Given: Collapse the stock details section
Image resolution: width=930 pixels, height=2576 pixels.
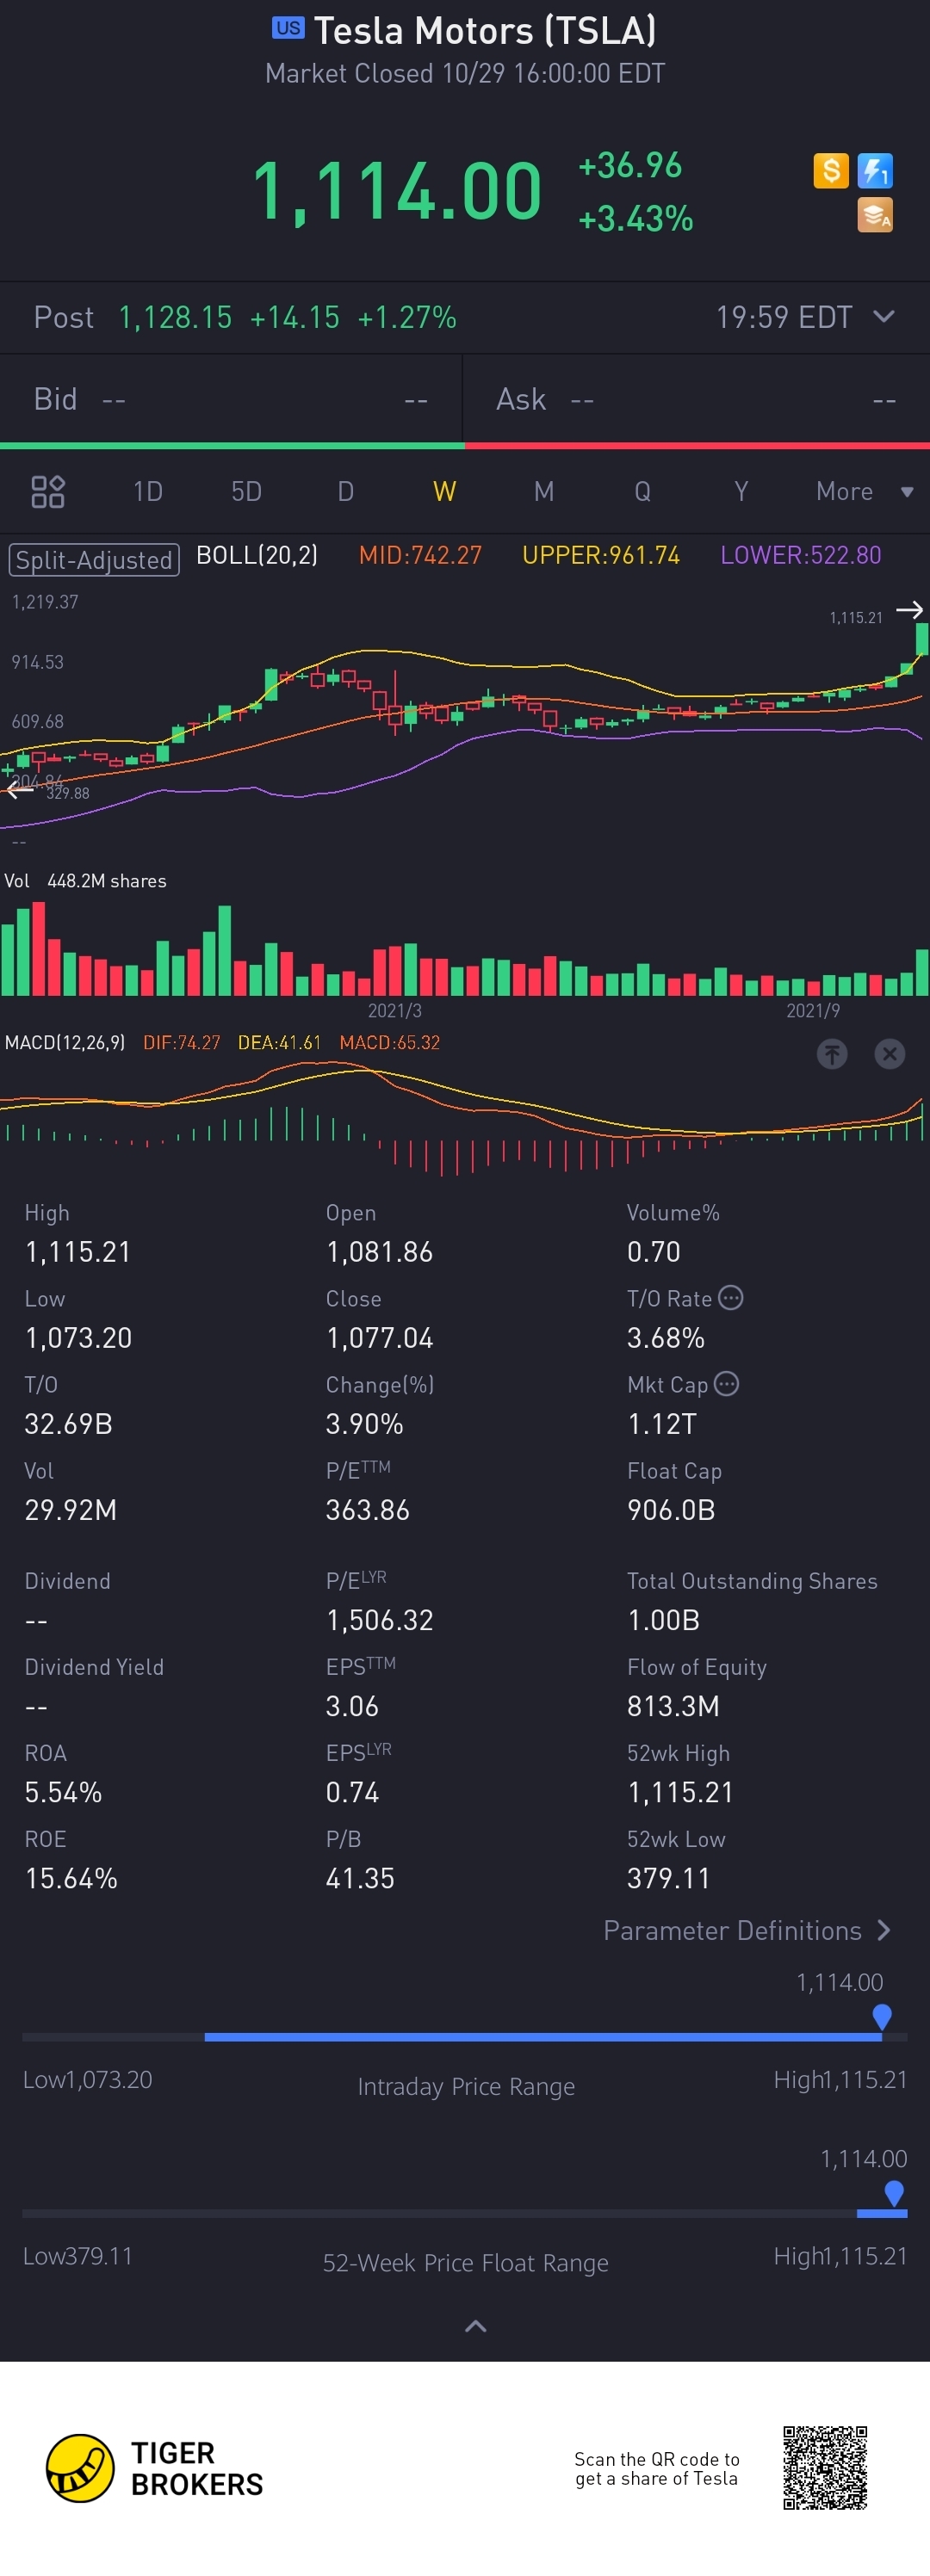Looking at the screenshot, I should pos(476,2326).
